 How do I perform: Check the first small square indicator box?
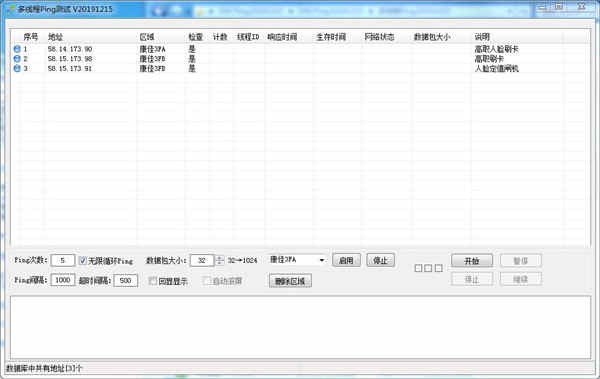pos(418,268)
